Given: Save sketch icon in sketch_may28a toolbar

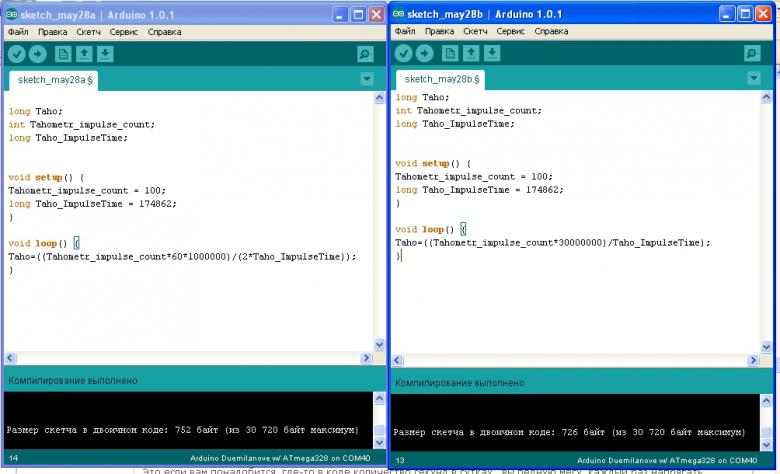Looking at the screenshot, I should point(105,54).
